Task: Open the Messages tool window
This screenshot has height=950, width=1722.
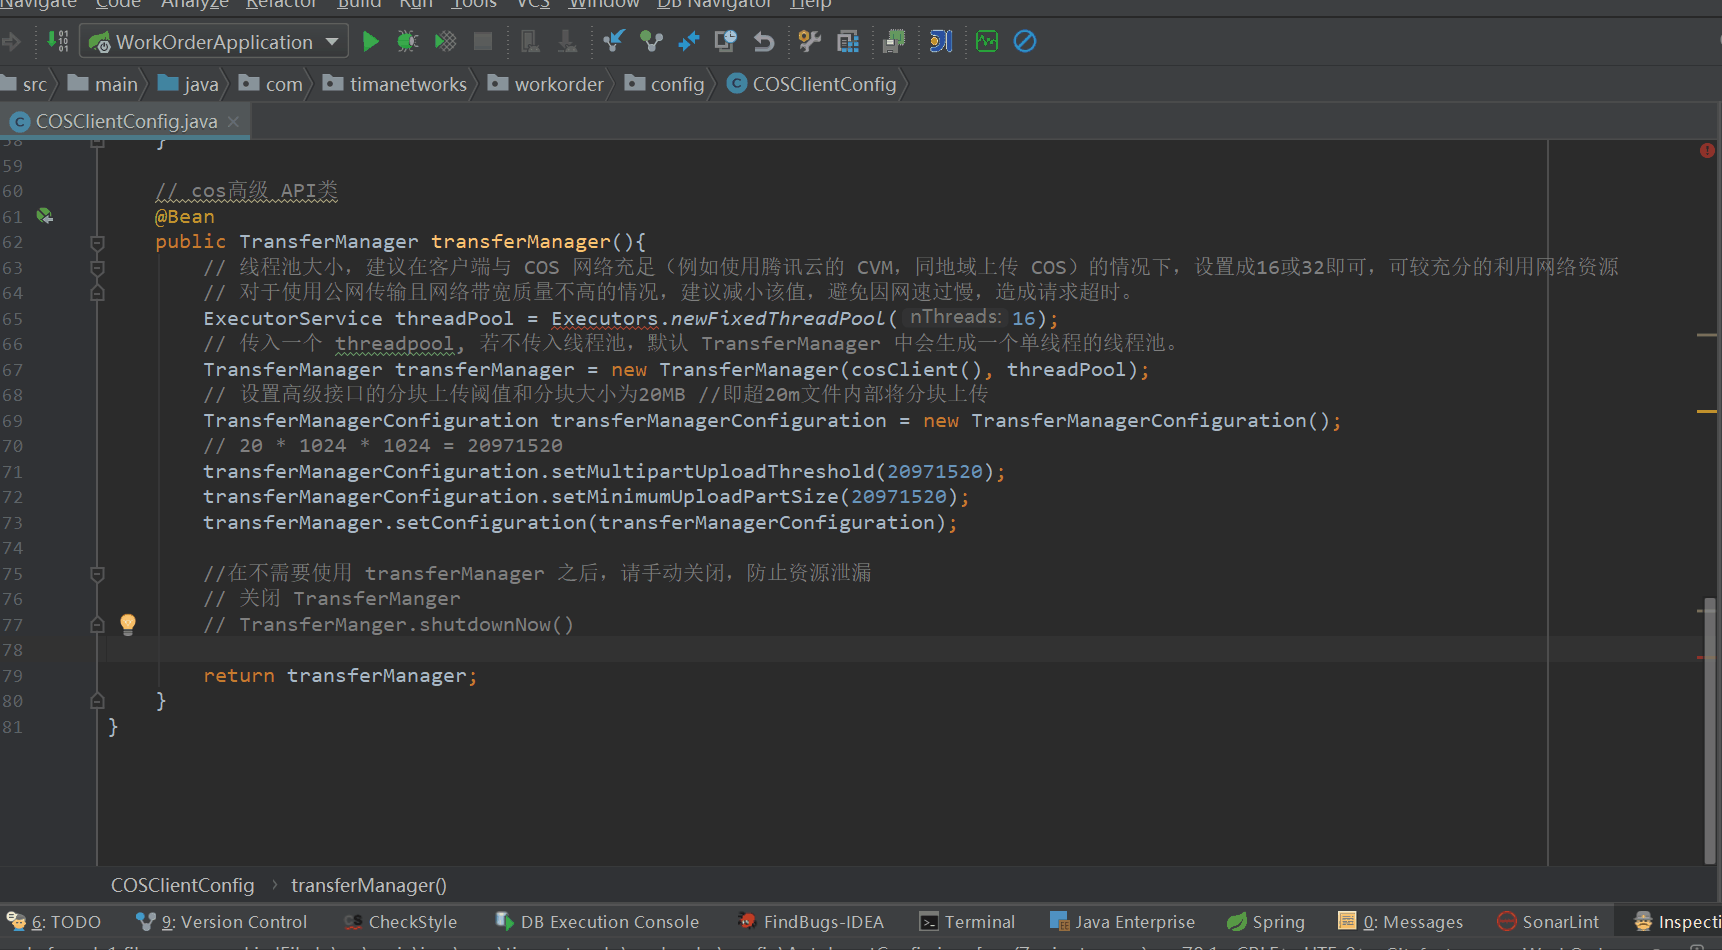Action: (x=1400, y=922)
